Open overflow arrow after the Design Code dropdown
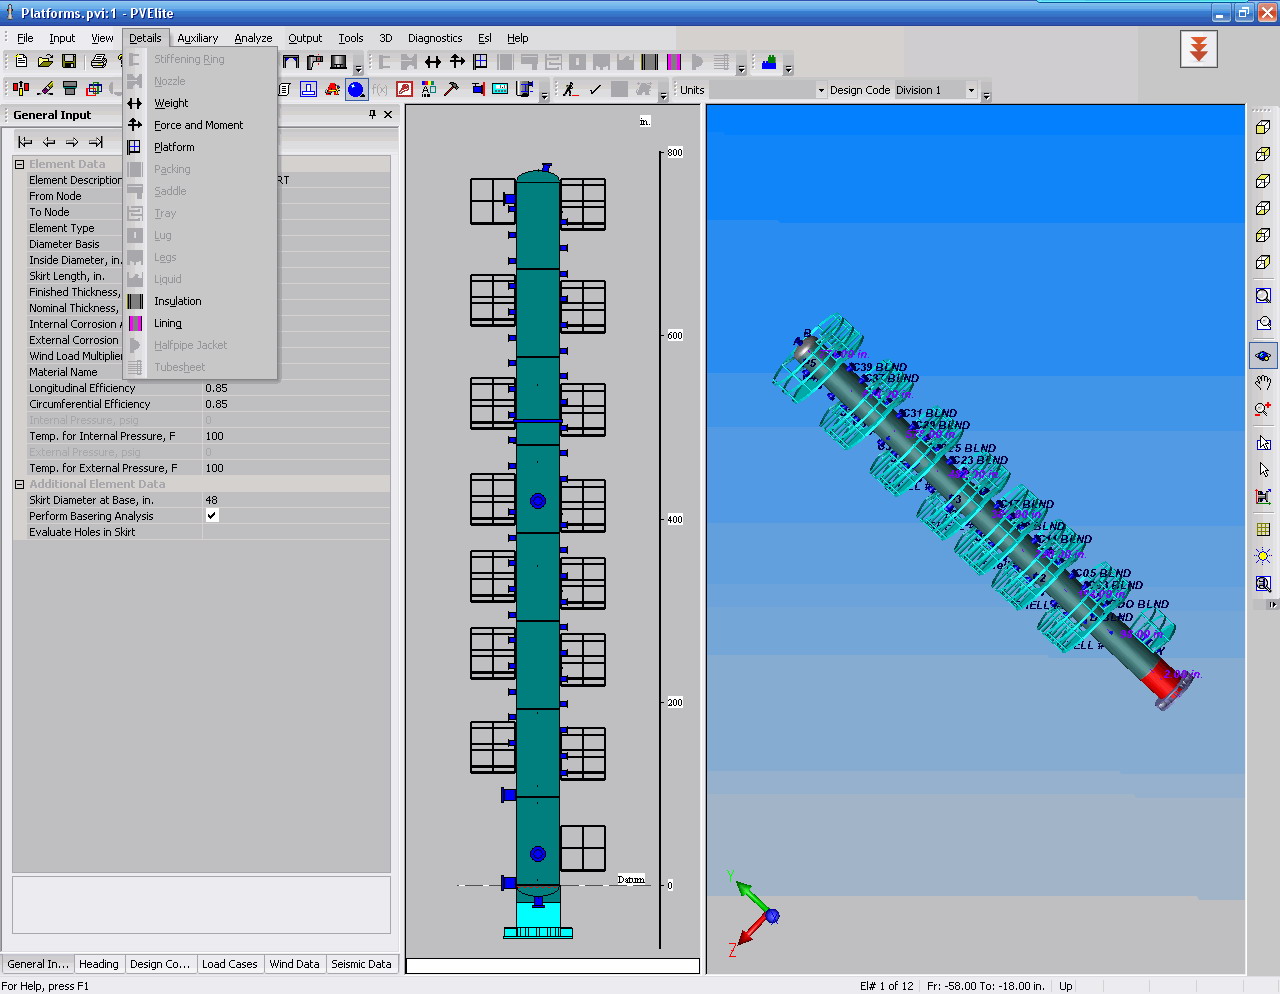 986,95
